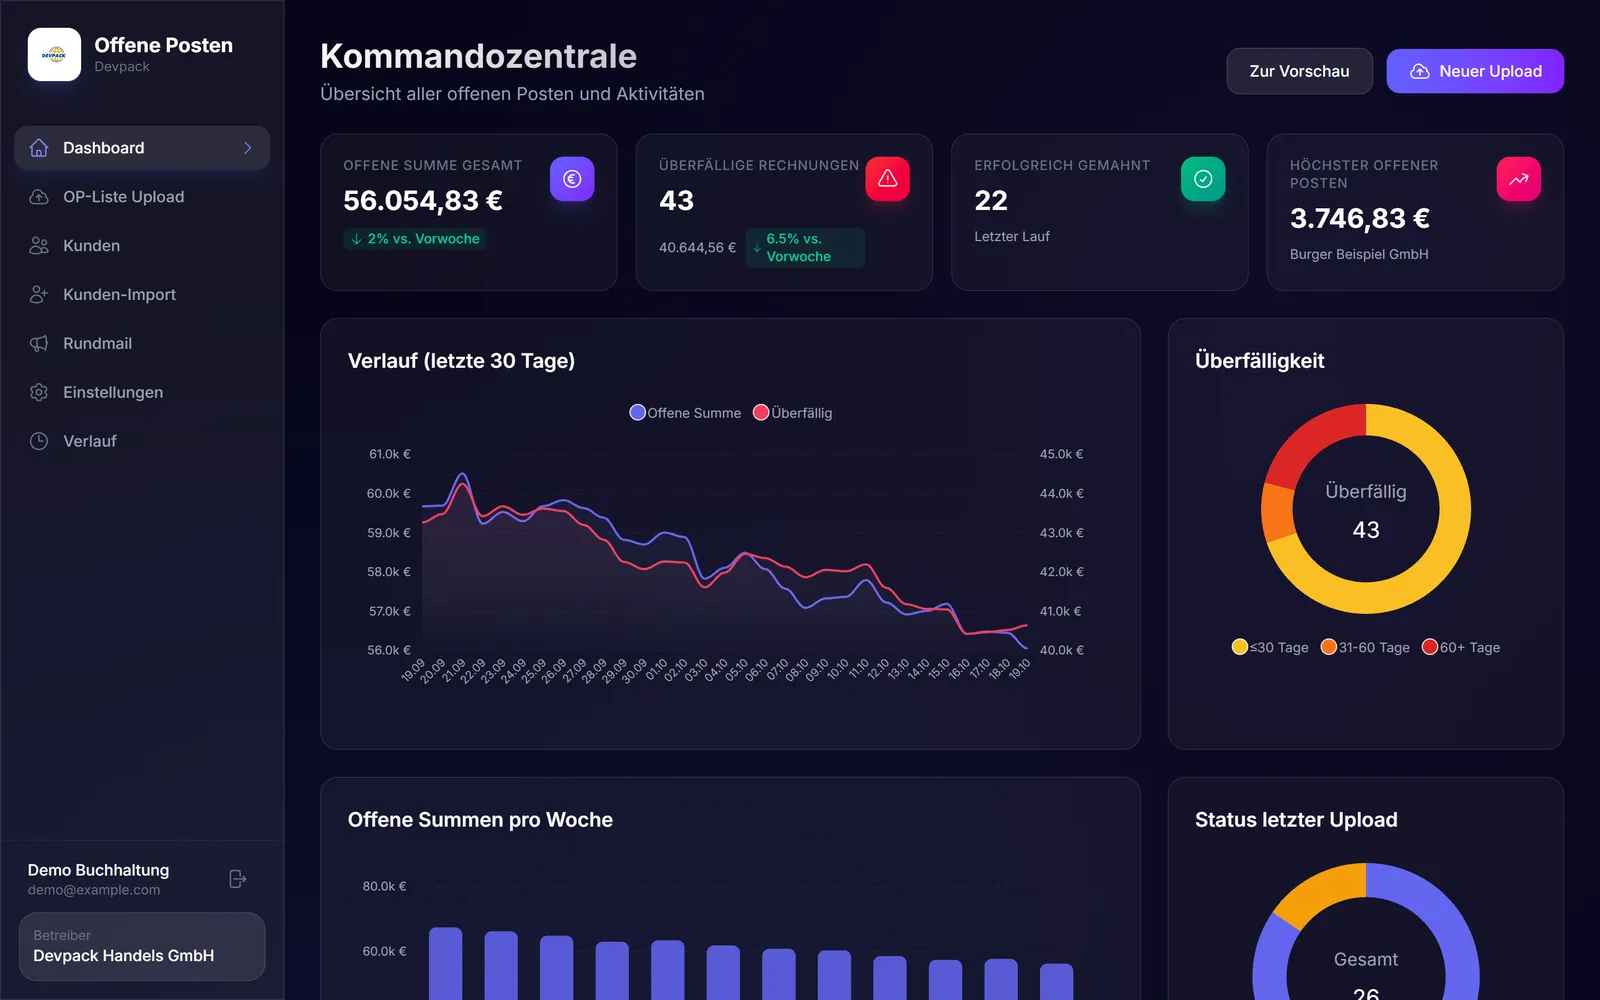The image size is (1600, 1000).
Task: Toggle ≤30 Tage legend entry
Action: (x=1270, y=647)
